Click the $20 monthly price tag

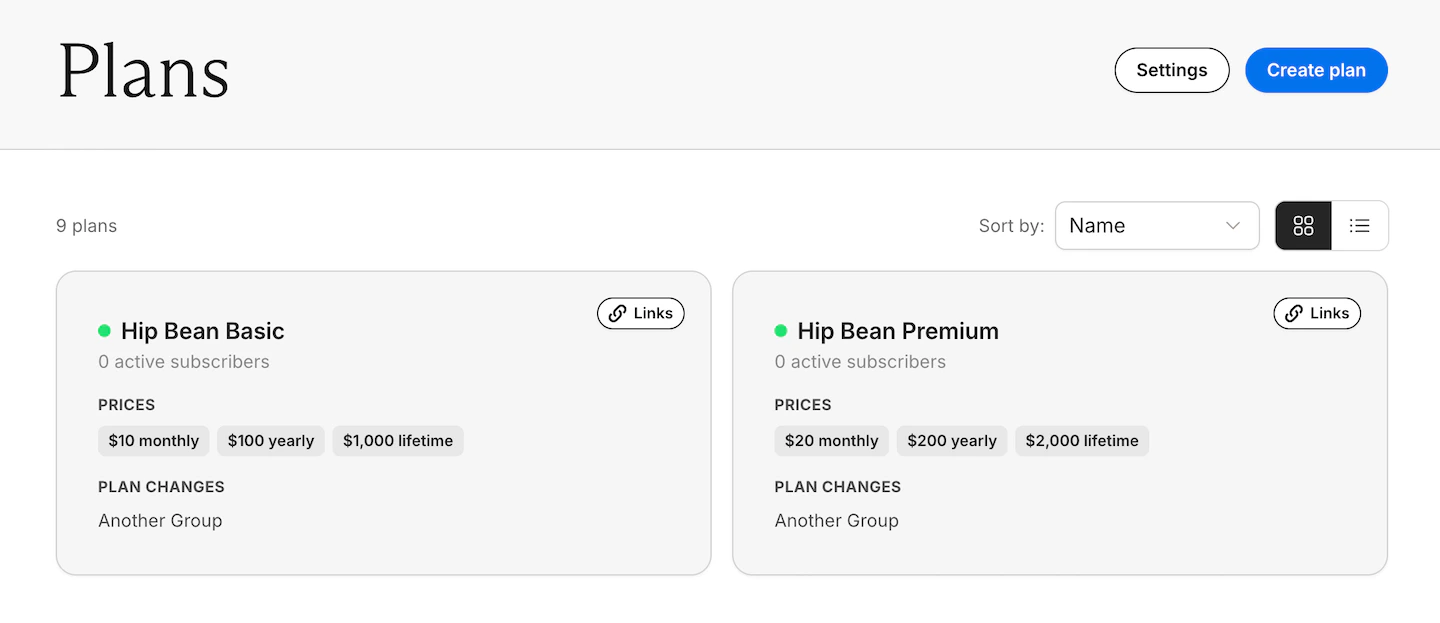pos(831,441)
